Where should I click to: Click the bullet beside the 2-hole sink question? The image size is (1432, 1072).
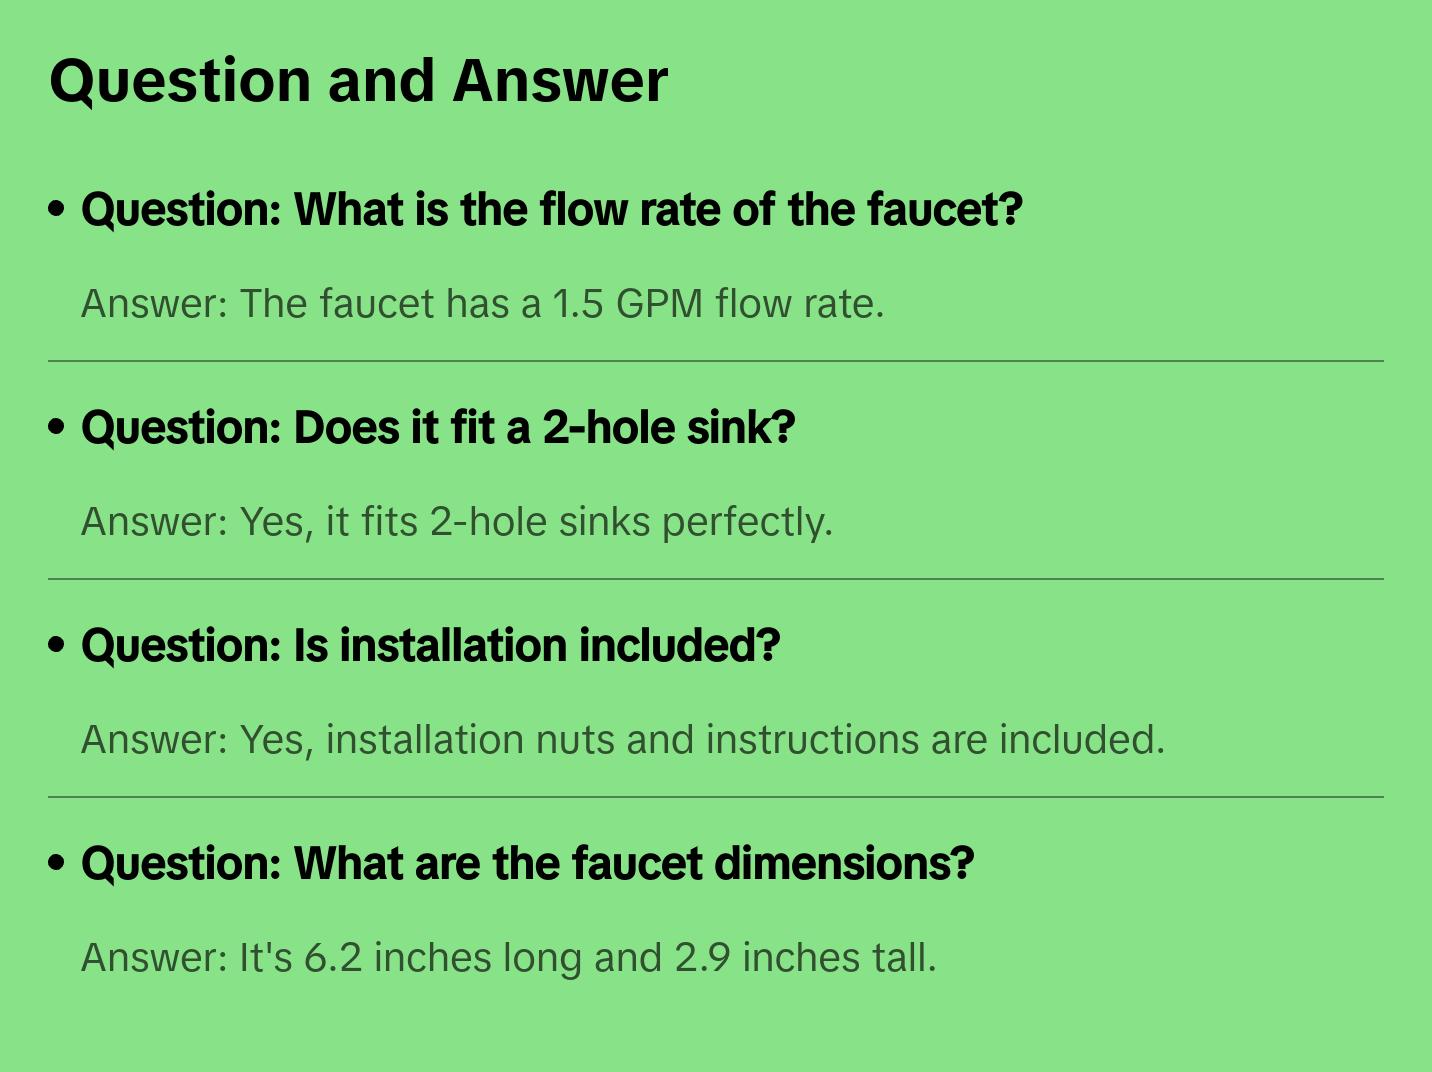pyautogui.click(x=57, y=427)
